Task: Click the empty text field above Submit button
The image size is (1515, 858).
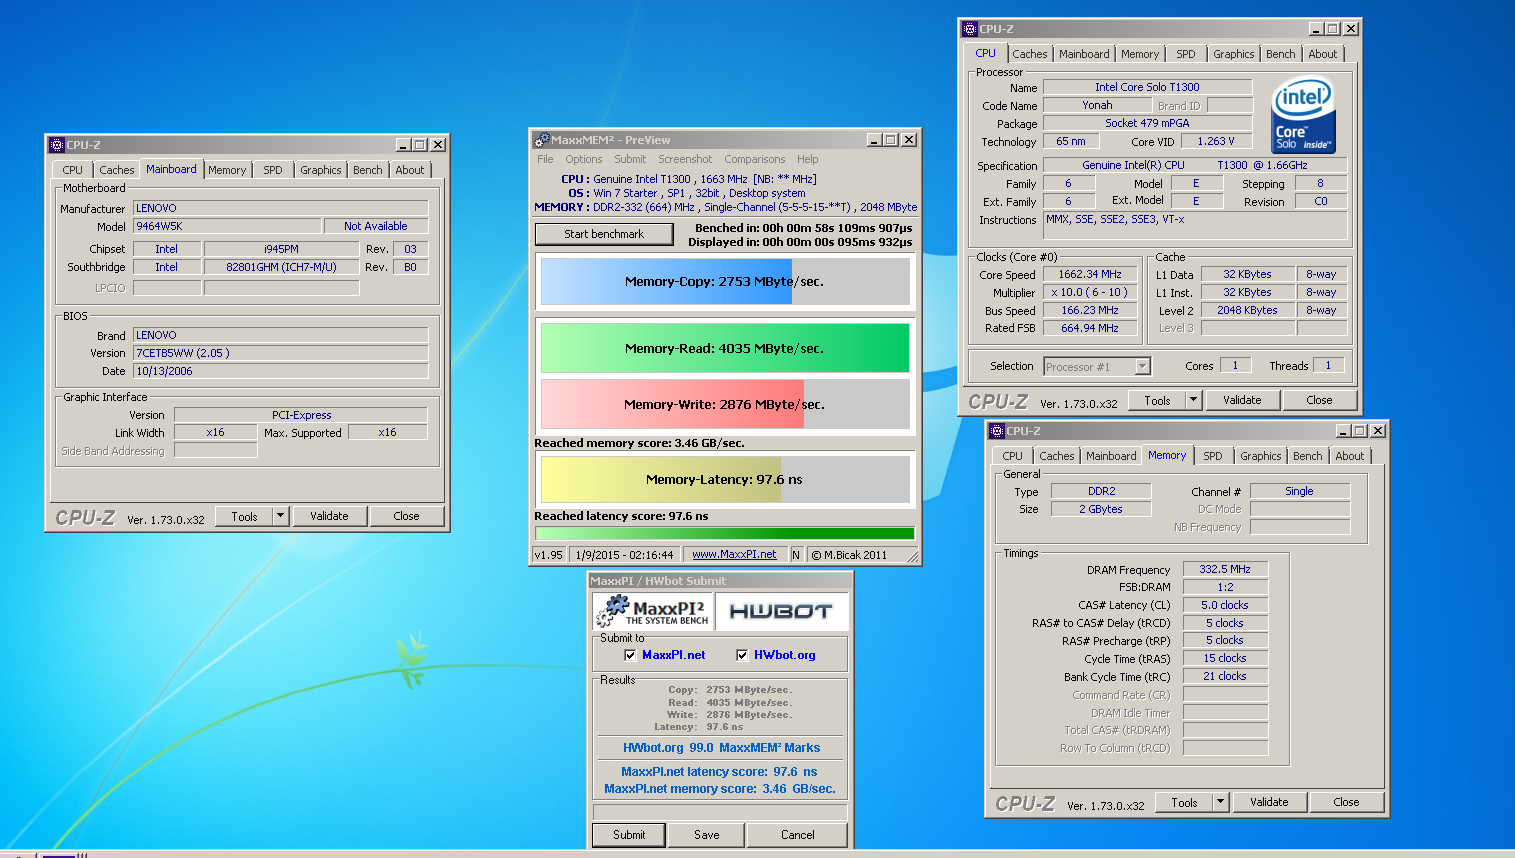Action: coord(720,812)
